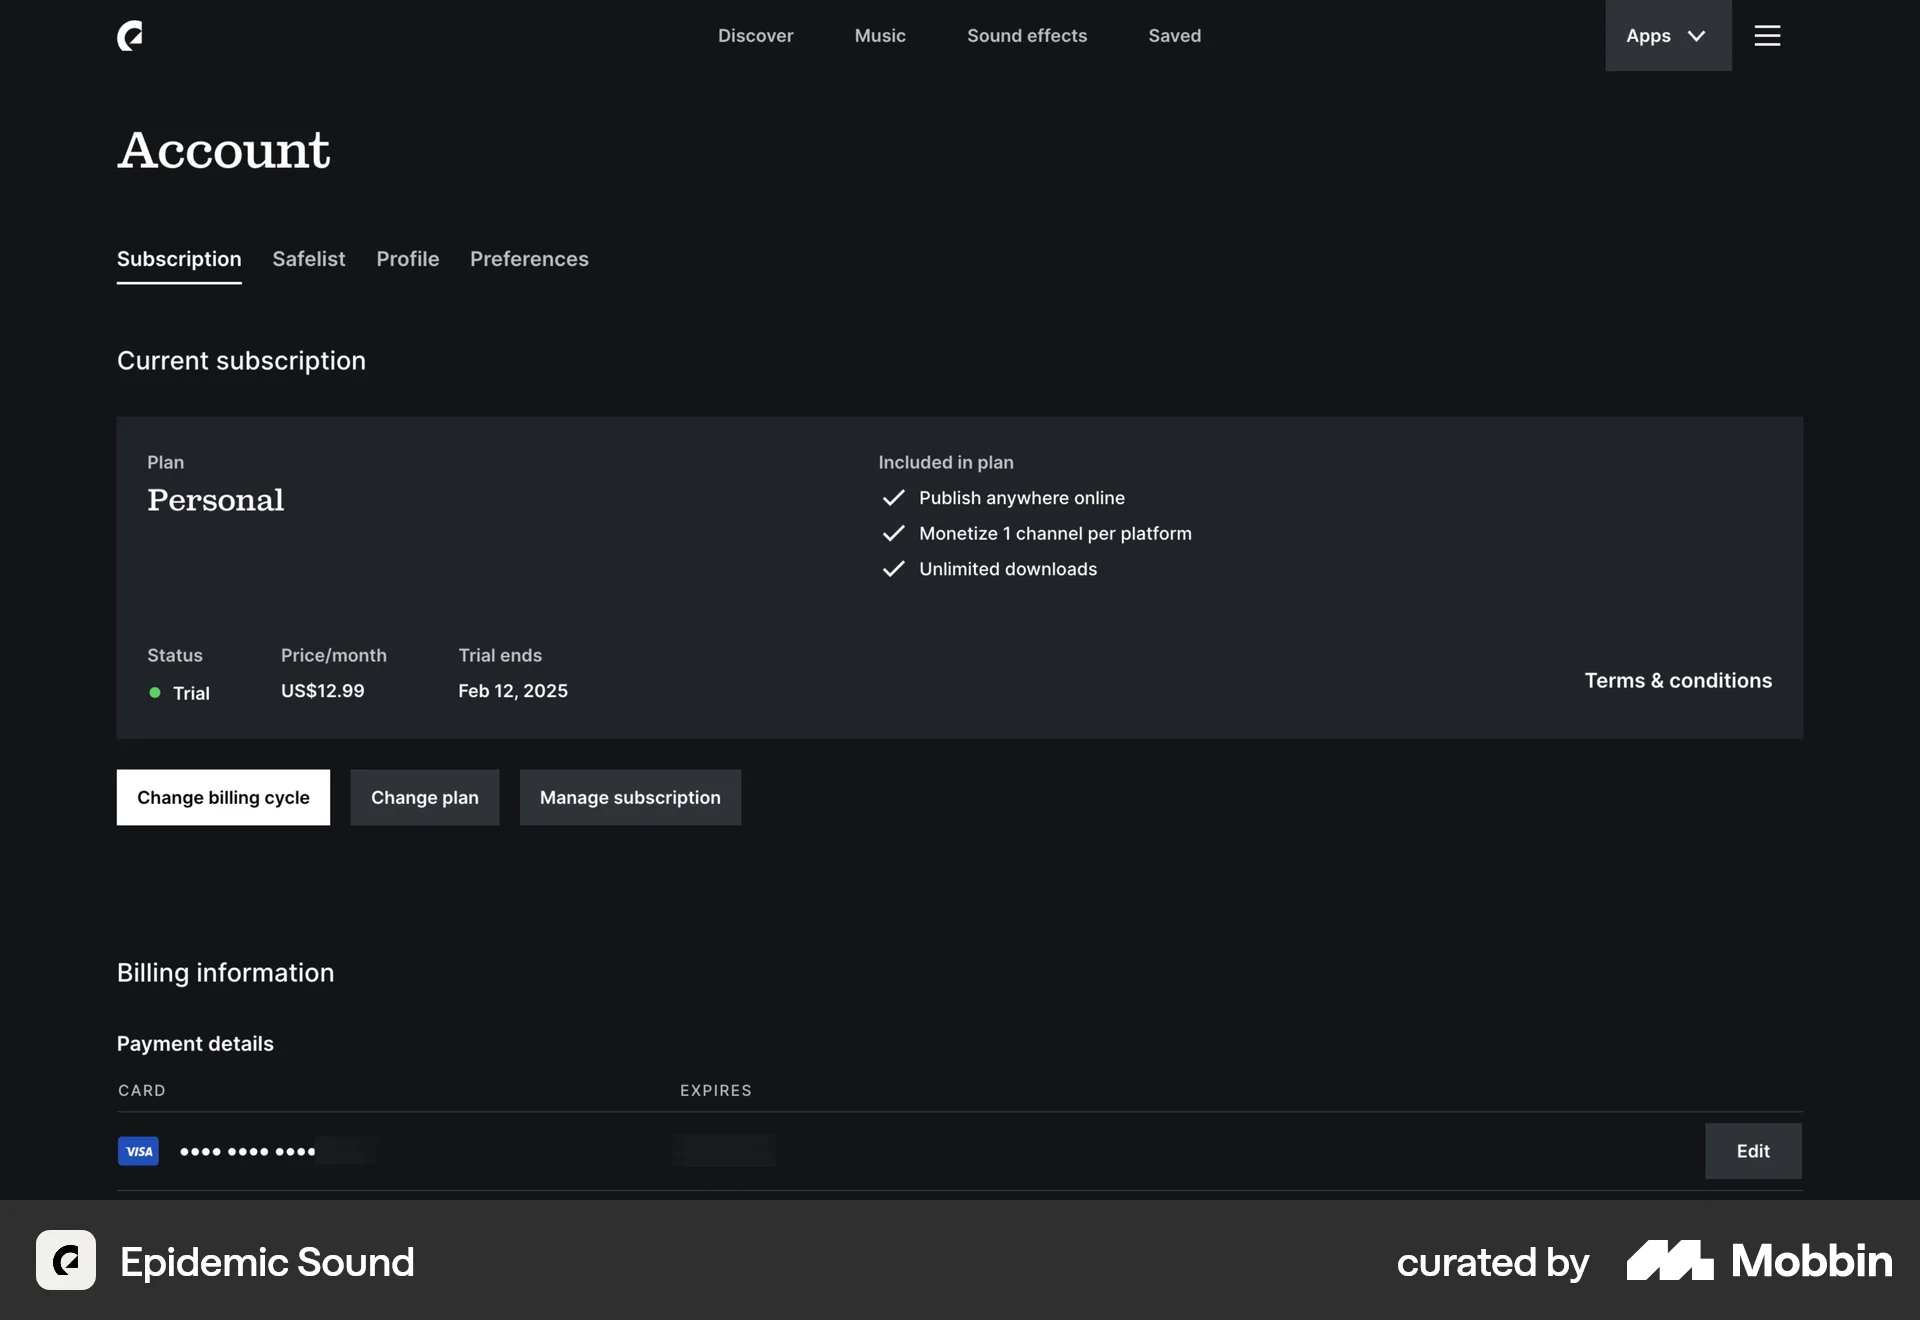Click the Epidemic Sound logo in the footer
Viewport: 1920px width, 1320px height.
pyautogui.click(x=65, y=1260)
